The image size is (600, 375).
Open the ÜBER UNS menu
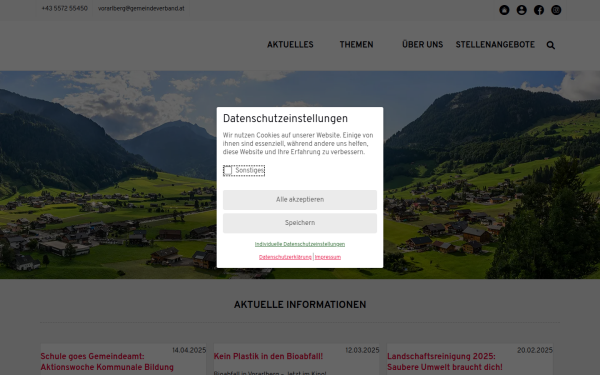(422, 45)
